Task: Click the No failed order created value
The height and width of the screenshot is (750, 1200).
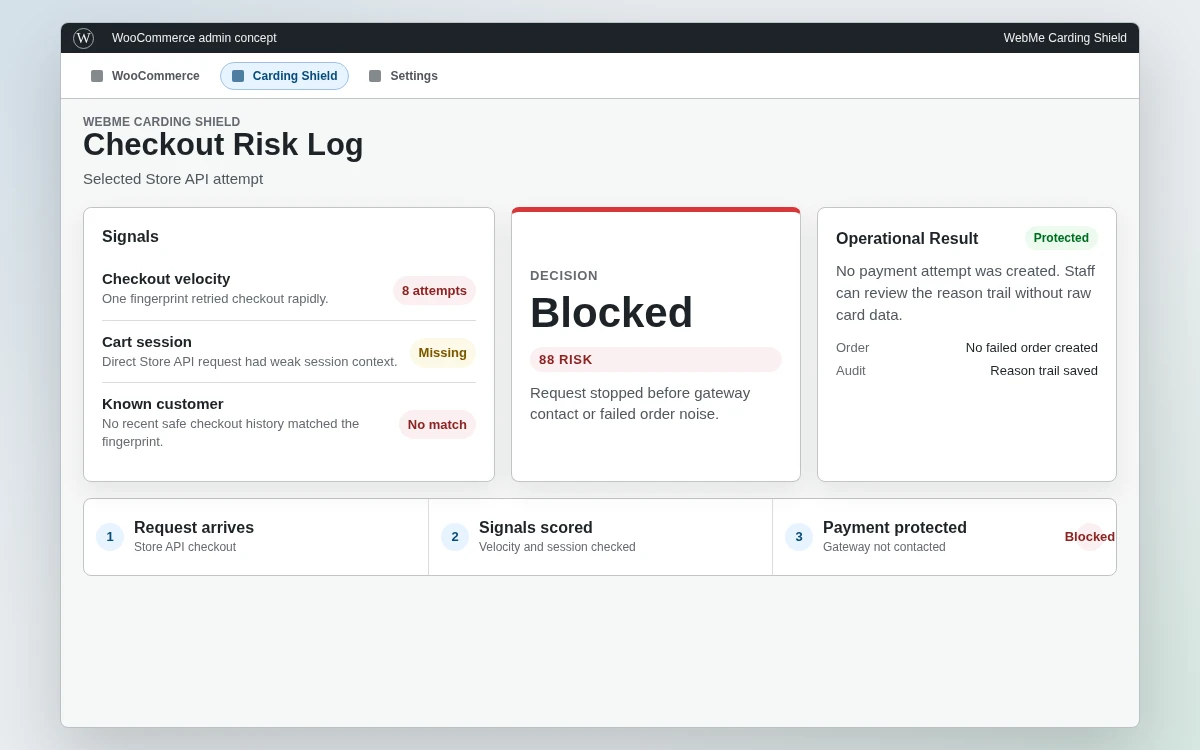Action: tap(1032, 348)
